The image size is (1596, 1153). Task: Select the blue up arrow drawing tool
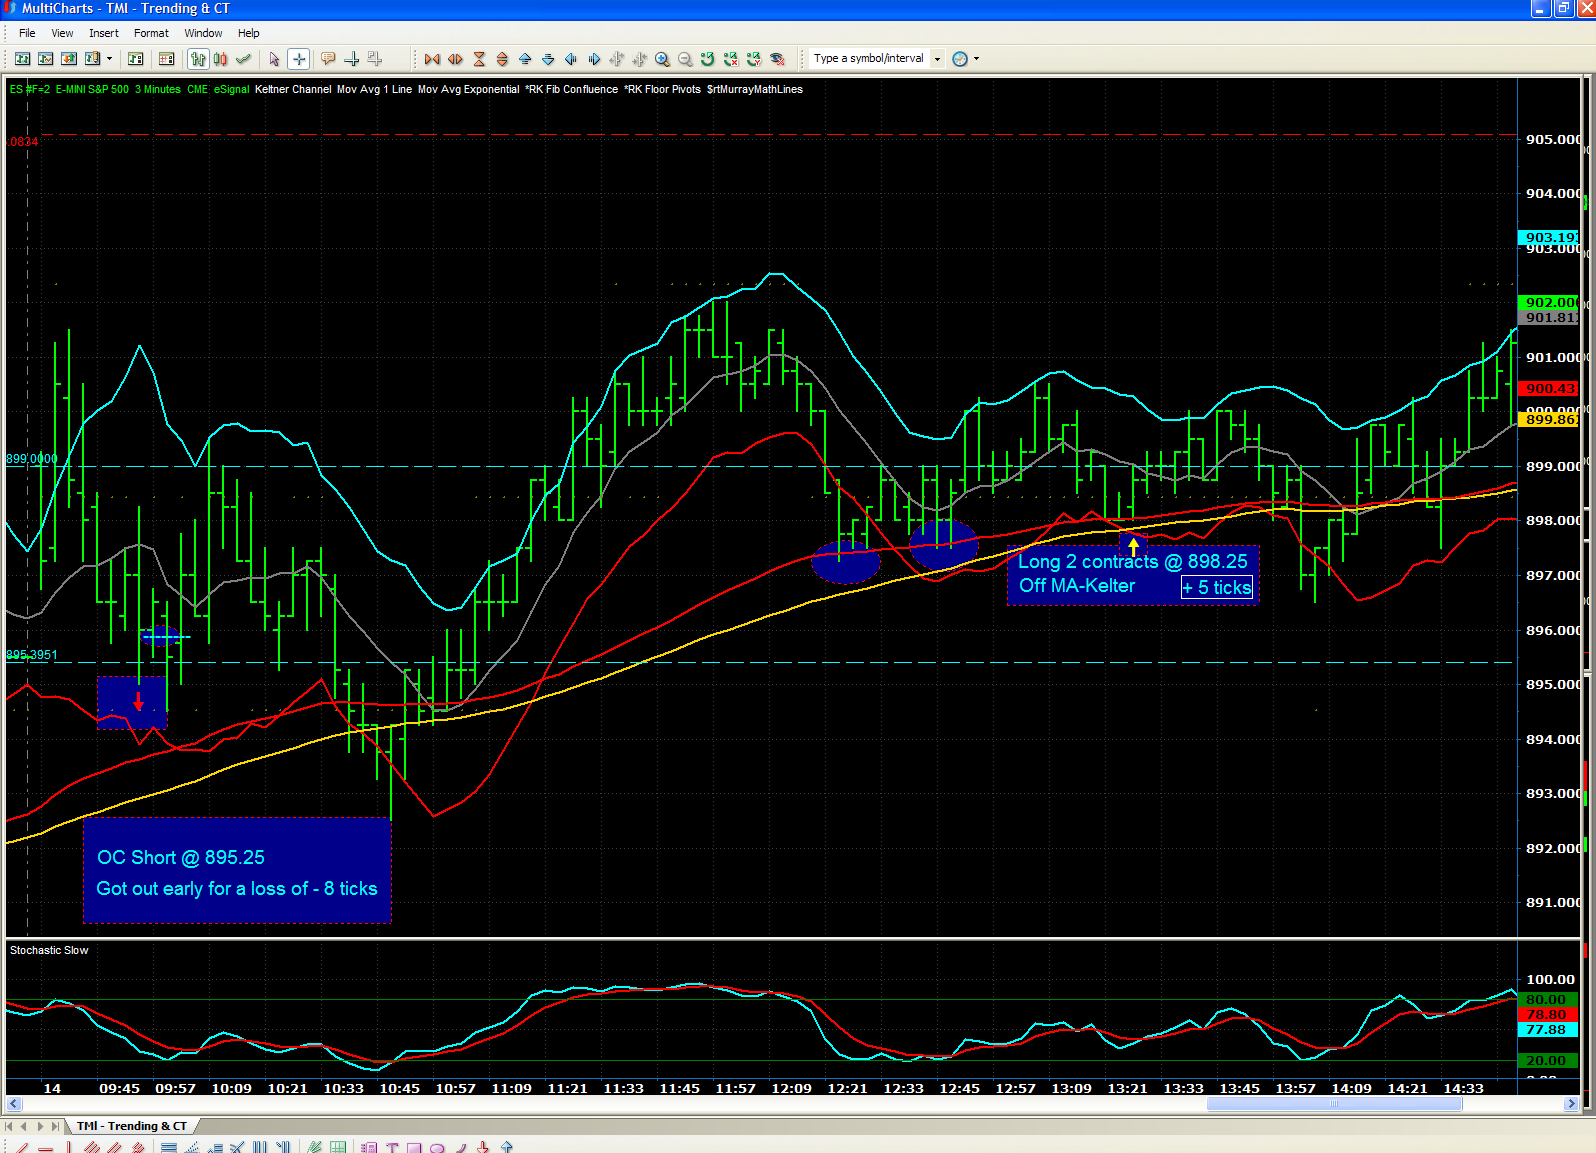click(x=507, y=1147)
